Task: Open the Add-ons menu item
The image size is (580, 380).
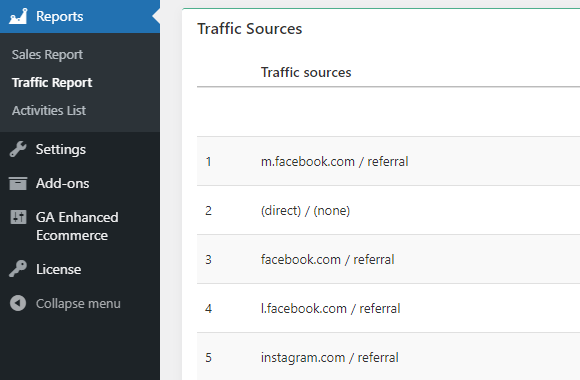Action: point(63,183)
